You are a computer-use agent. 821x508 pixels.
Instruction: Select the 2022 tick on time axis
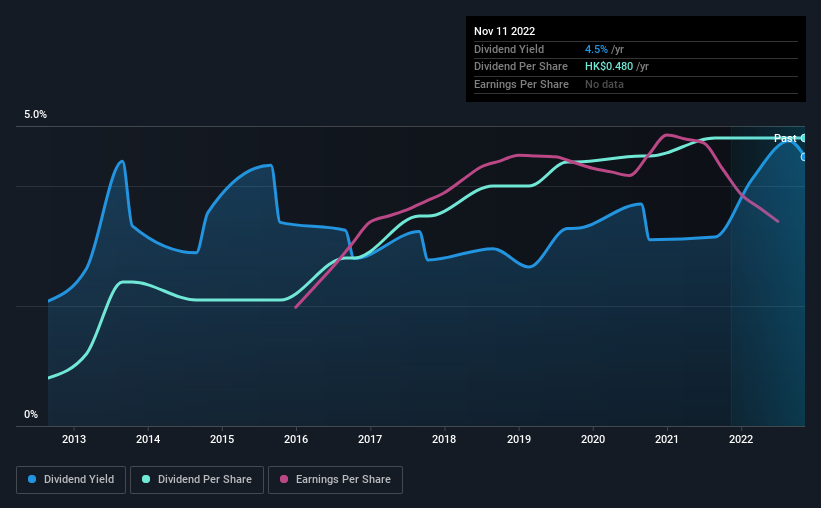pyautogui.click(x=741, y=439)
